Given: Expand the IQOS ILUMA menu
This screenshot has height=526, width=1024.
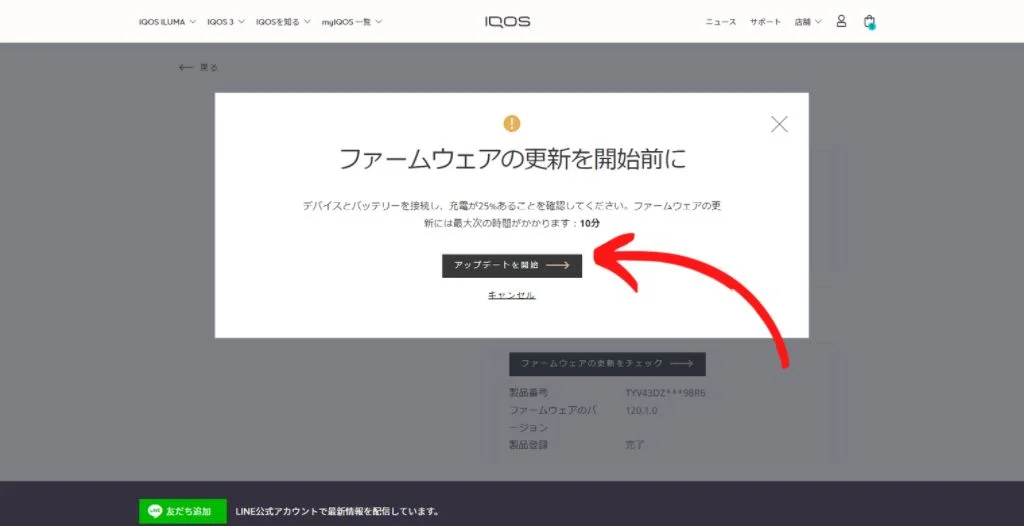Looking at the screenshot, I should point(167,22).
